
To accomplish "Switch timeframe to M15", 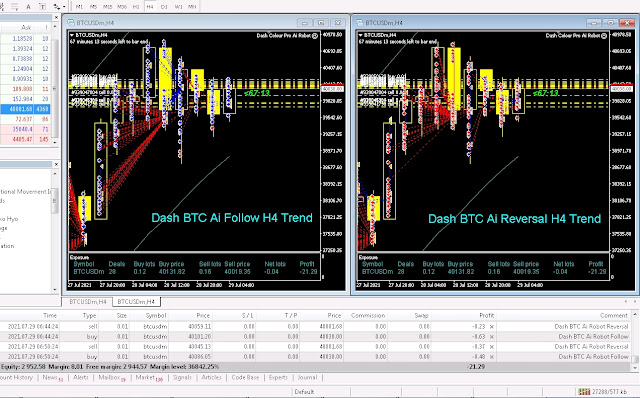I will 107,7.
